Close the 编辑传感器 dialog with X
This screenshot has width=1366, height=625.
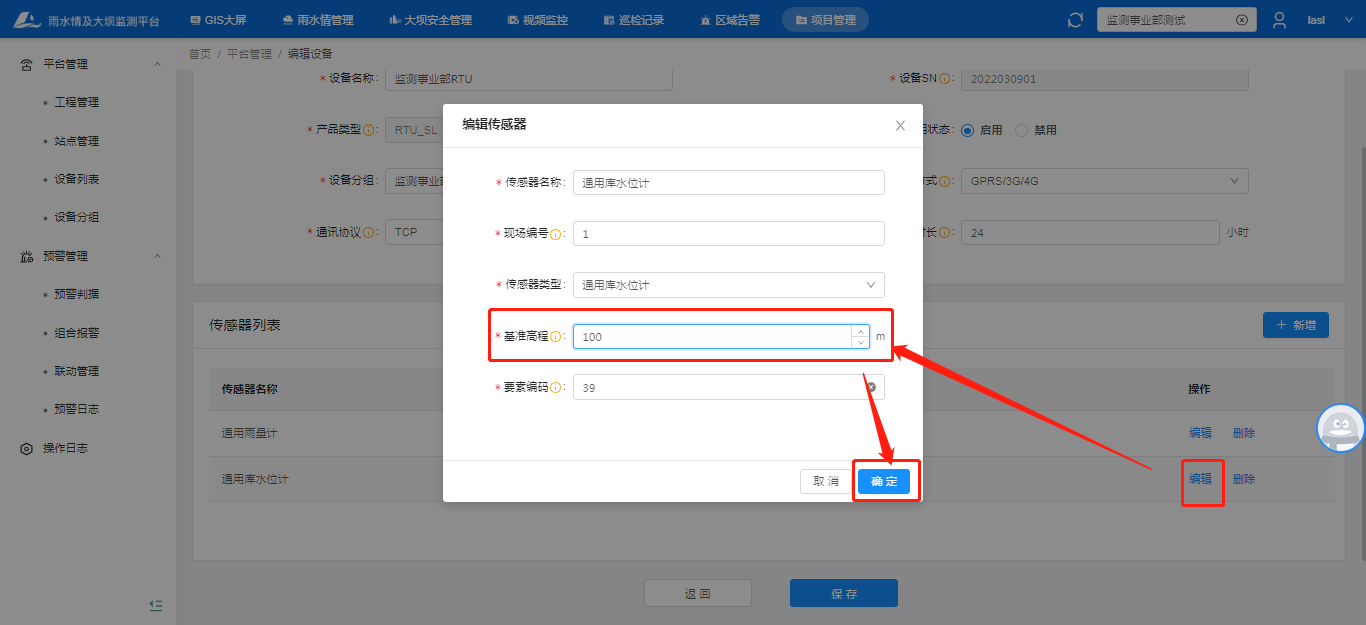(x=900, y=125)
